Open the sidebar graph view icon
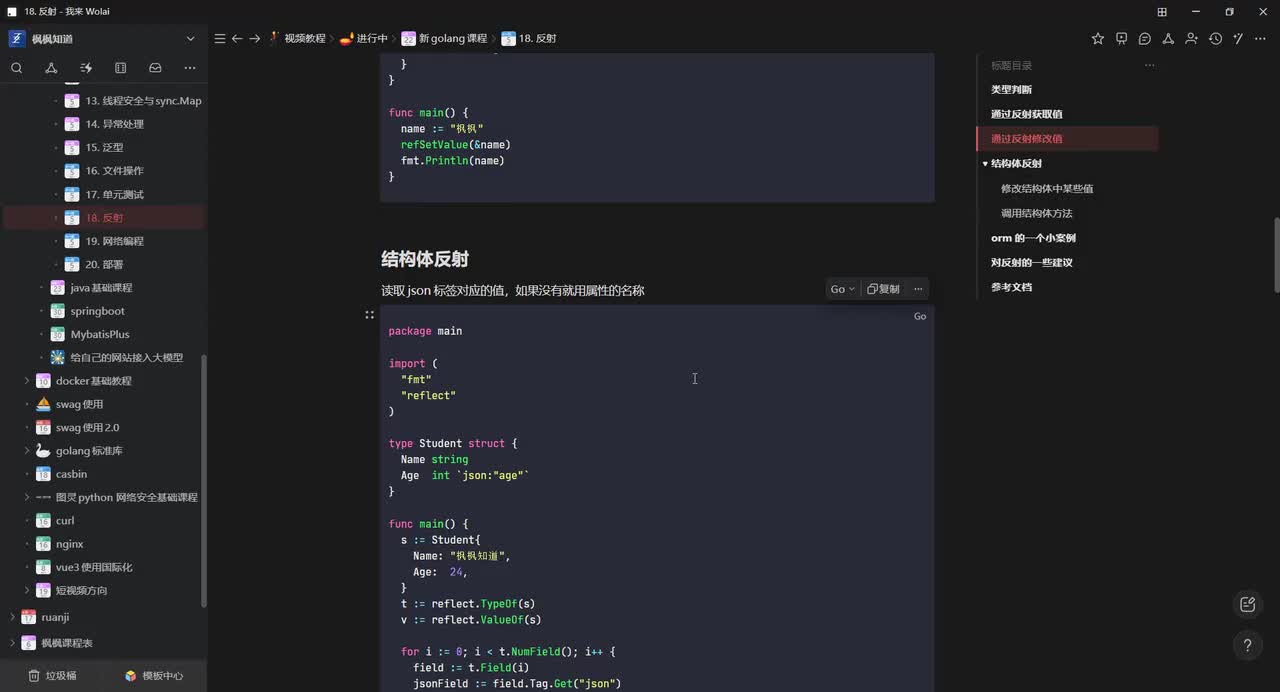Image resolution: width=1280 pixels, height=692 pixels. click(51, 68)
